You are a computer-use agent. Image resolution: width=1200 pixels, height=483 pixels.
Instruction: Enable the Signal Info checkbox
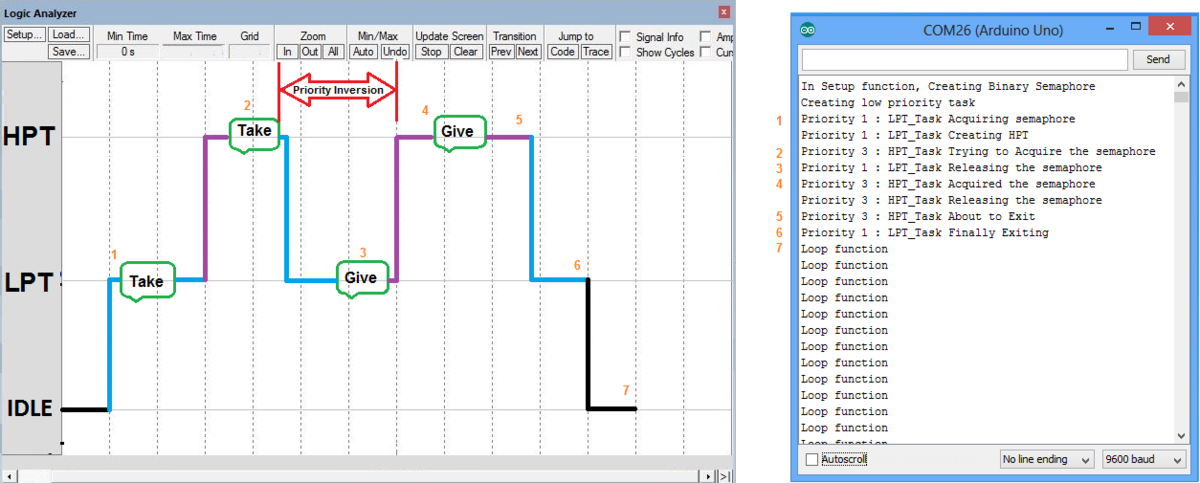pyautogui.click(x=625, y=37)
